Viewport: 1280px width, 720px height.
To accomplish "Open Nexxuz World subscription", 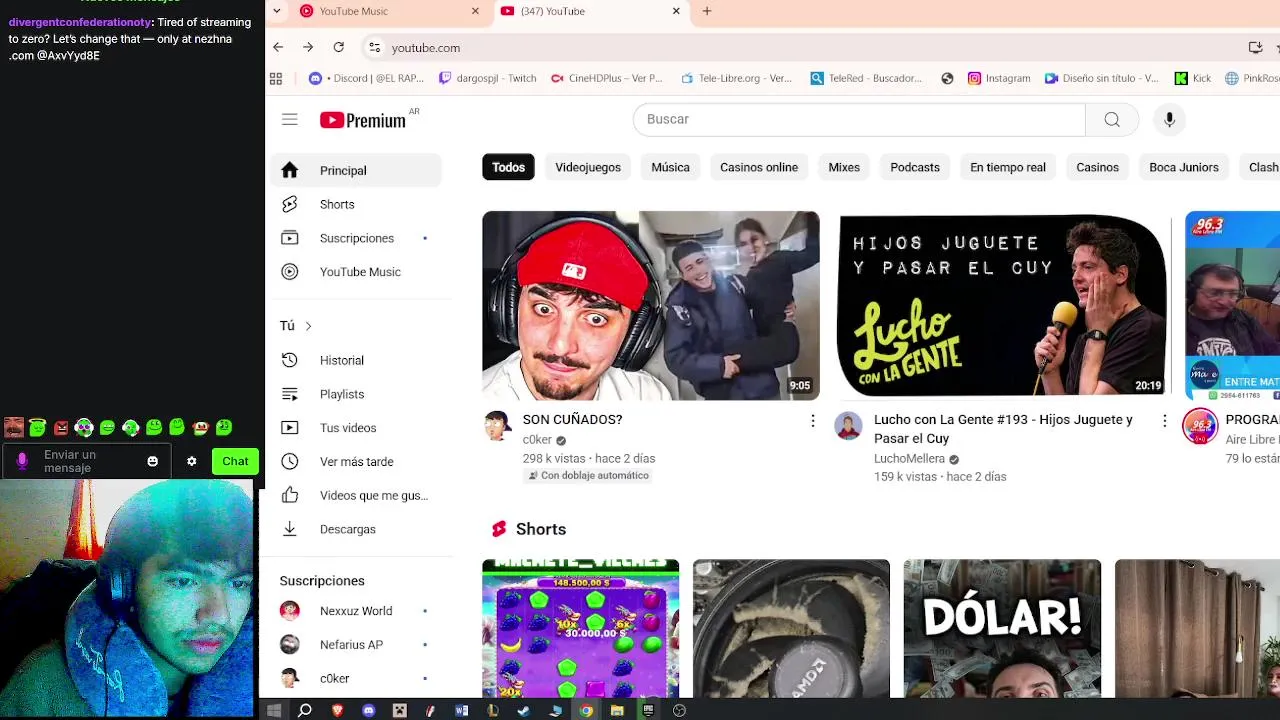I will pos(356,611).
